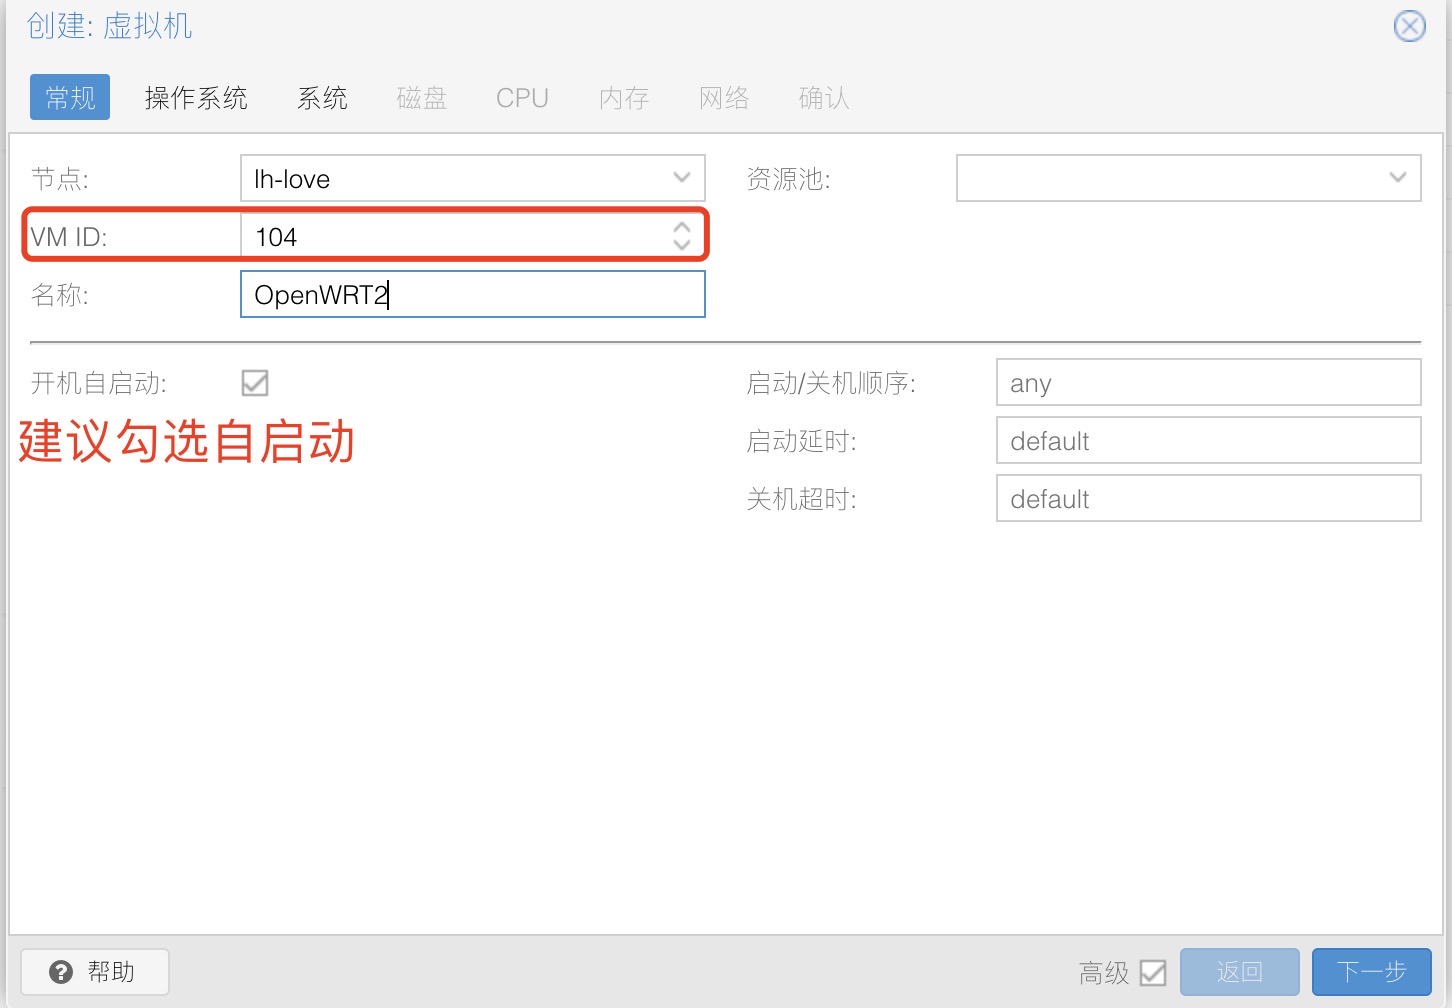The width and height of the screenshot is (1452, 1008).
Task: Toggle the 高级 advanced checkbox
Action: point(1153,972)
